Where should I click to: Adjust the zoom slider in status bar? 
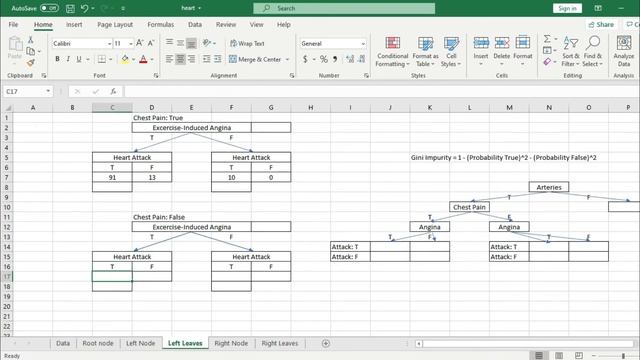point(623,356)
